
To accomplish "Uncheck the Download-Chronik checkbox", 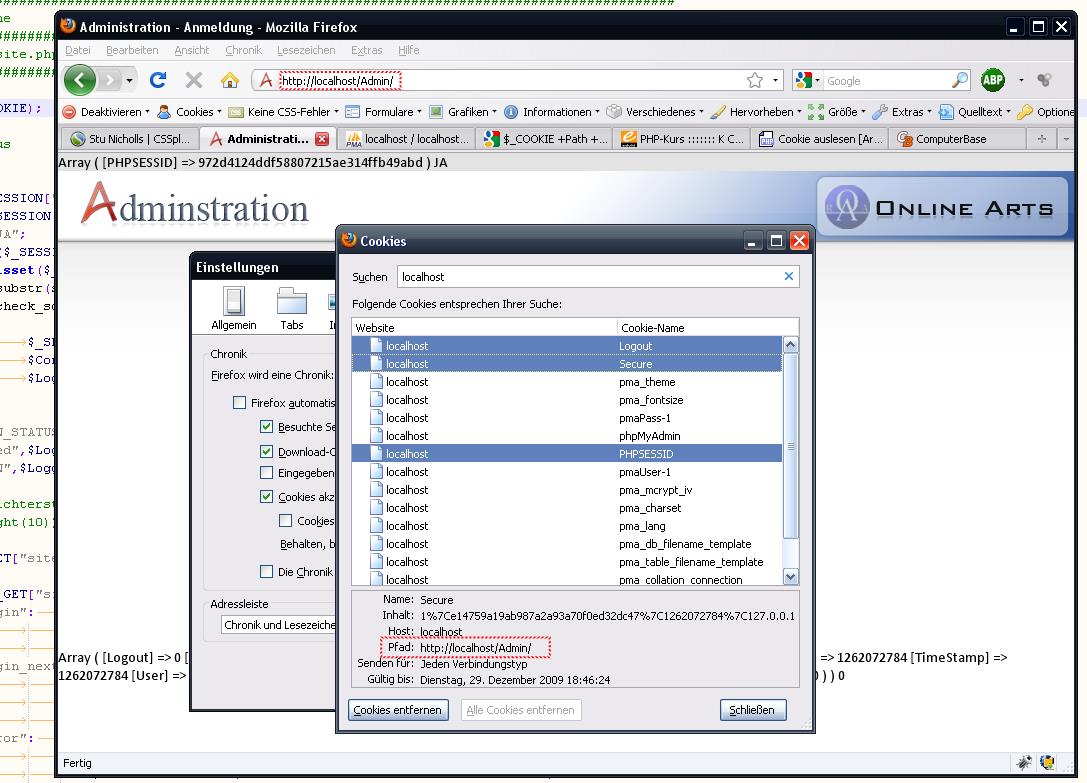I will pyautogui.click(x=266, y=451).
